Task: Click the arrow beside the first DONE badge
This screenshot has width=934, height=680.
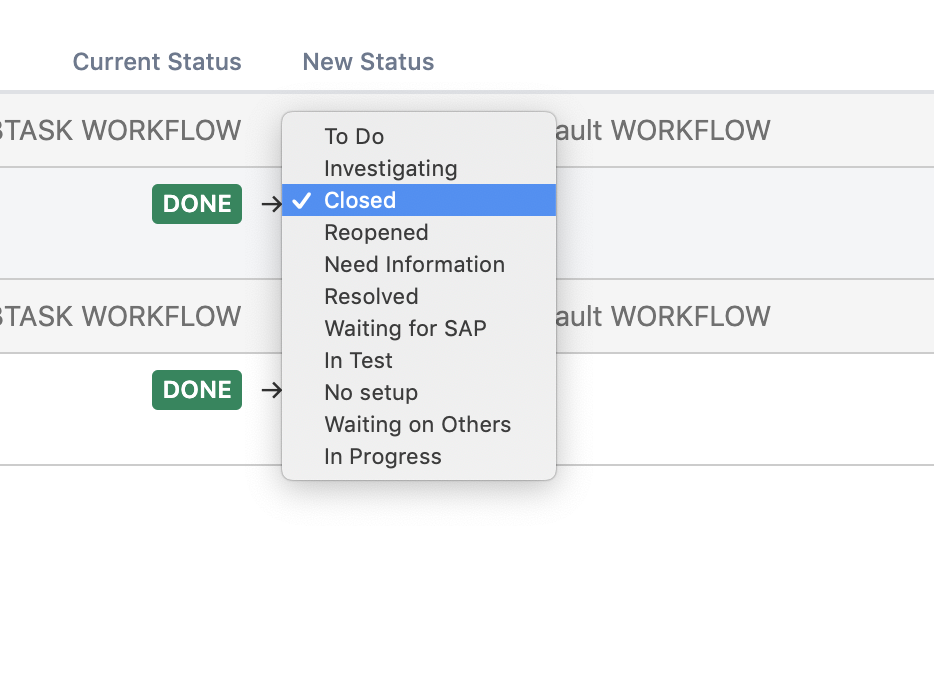Action: pos(272,204)
